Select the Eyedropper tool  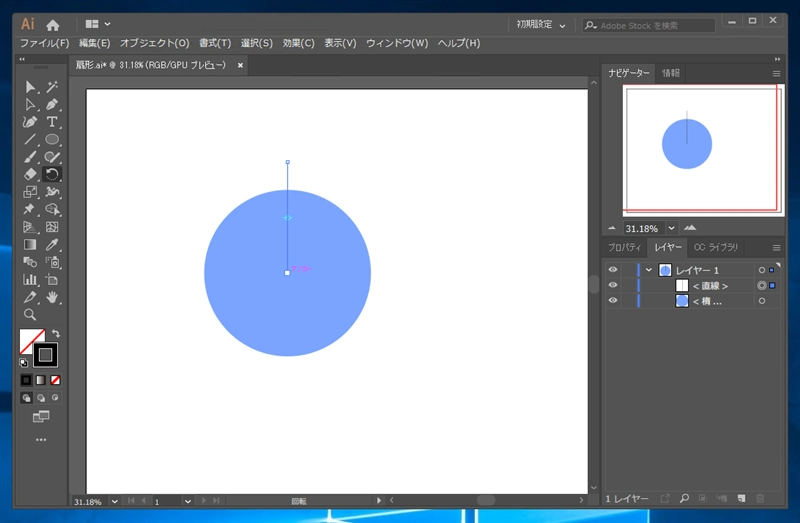tap(52, 244)
